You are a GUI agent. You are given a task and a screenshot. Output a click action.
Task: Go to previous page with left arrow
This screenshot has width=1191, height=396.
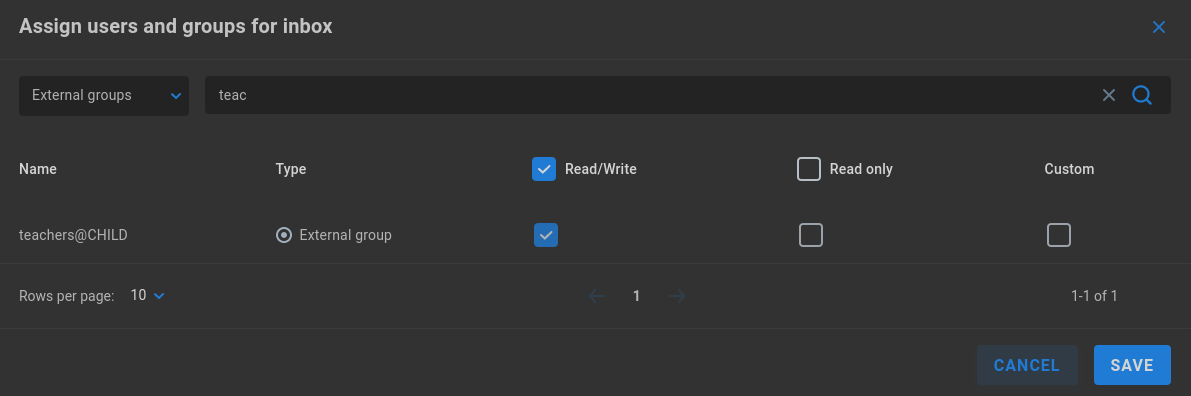[x=597, y=296]
